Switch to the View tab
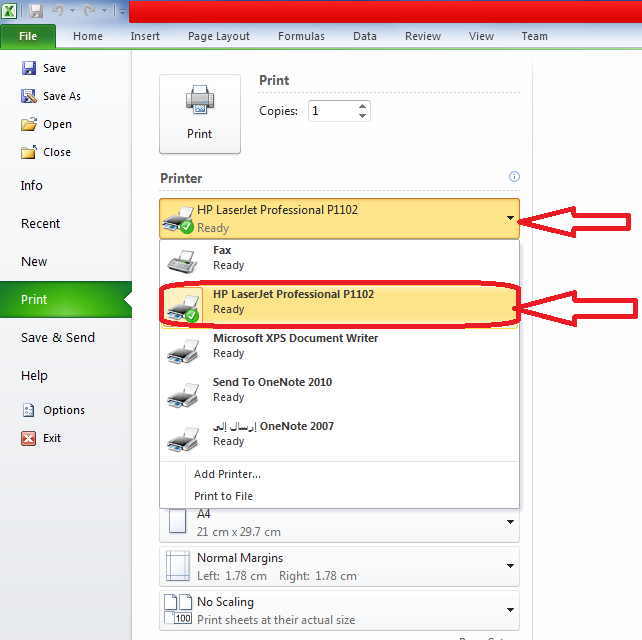Viewport: 642px width, 640px height. [x=481, y=36]
